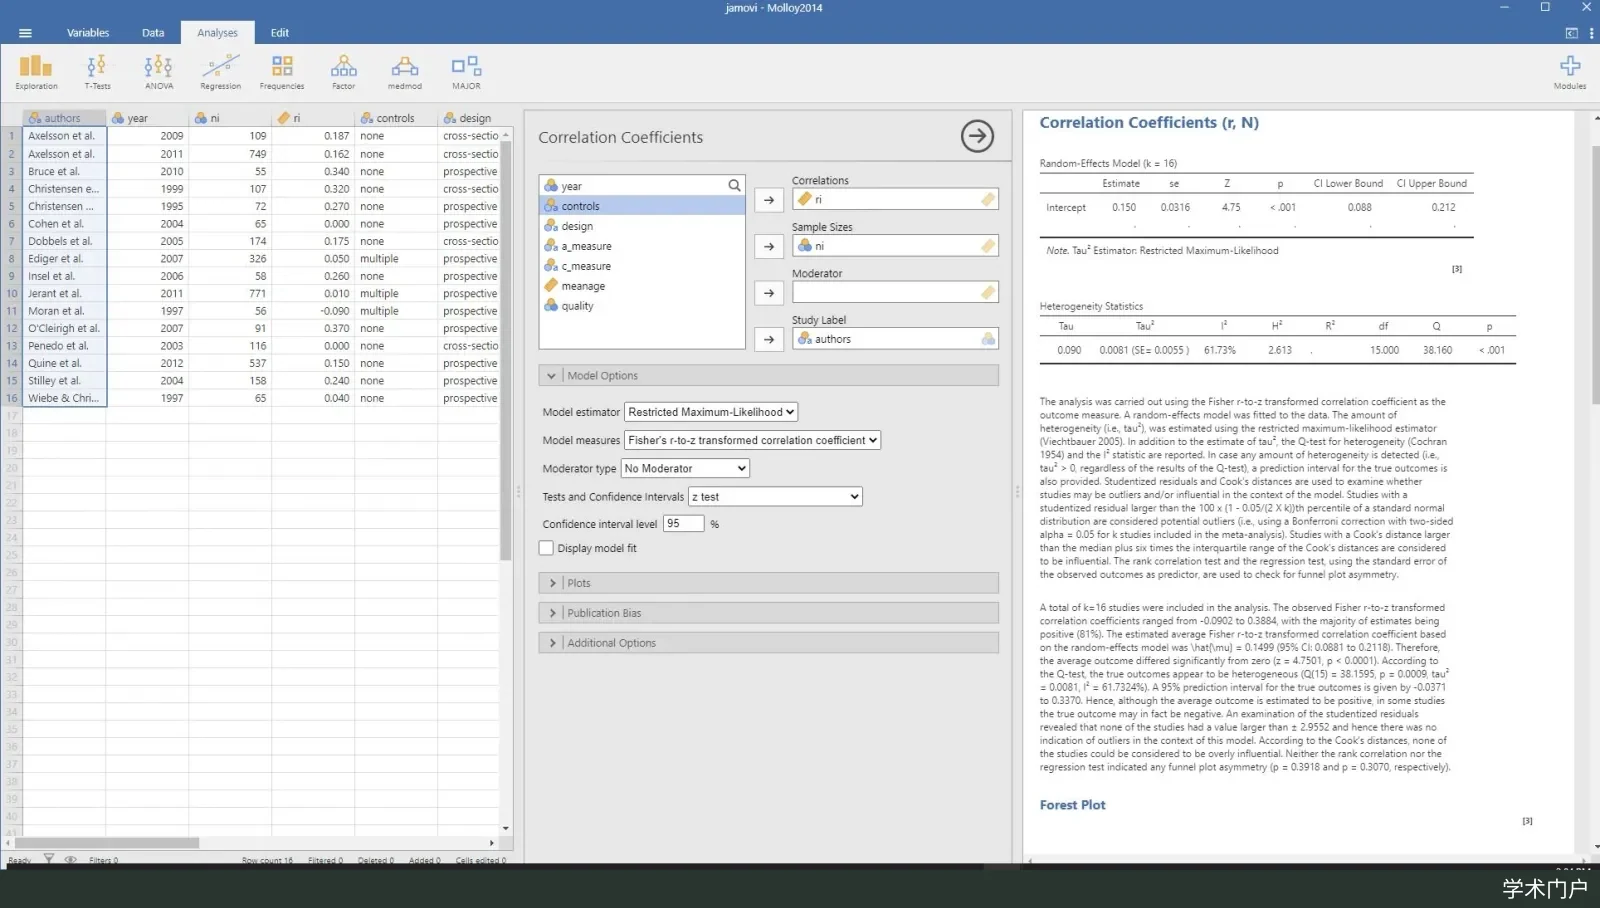Switch to the Variables tab
Screen dimensions: 1600x908
(x=88, y=33)
